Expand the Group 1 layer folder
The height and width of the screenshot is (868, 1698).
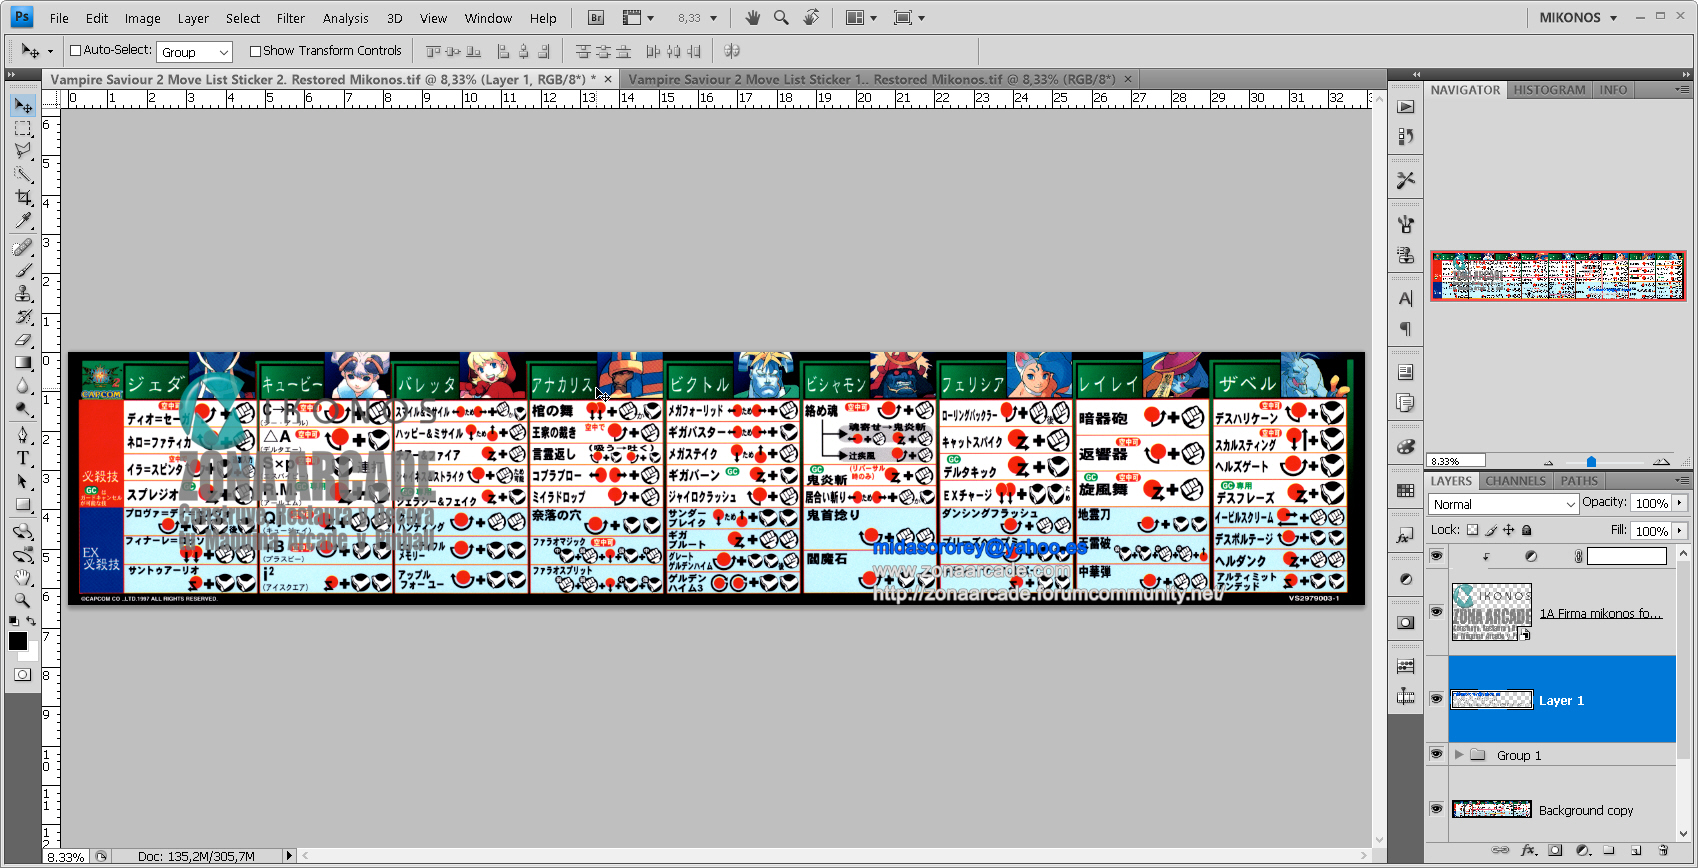[x=1459, y=755]
